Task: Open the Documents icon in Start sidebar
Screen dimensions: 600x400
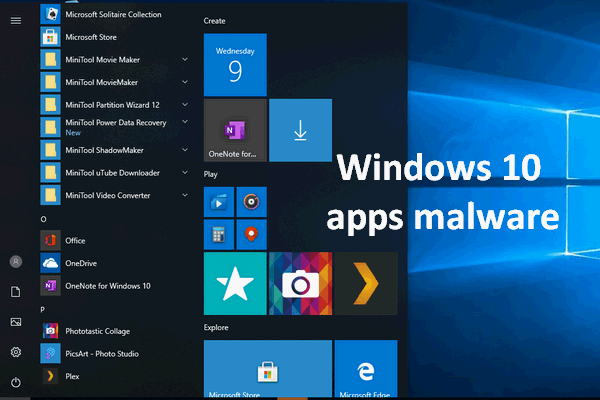Action: 16,292
